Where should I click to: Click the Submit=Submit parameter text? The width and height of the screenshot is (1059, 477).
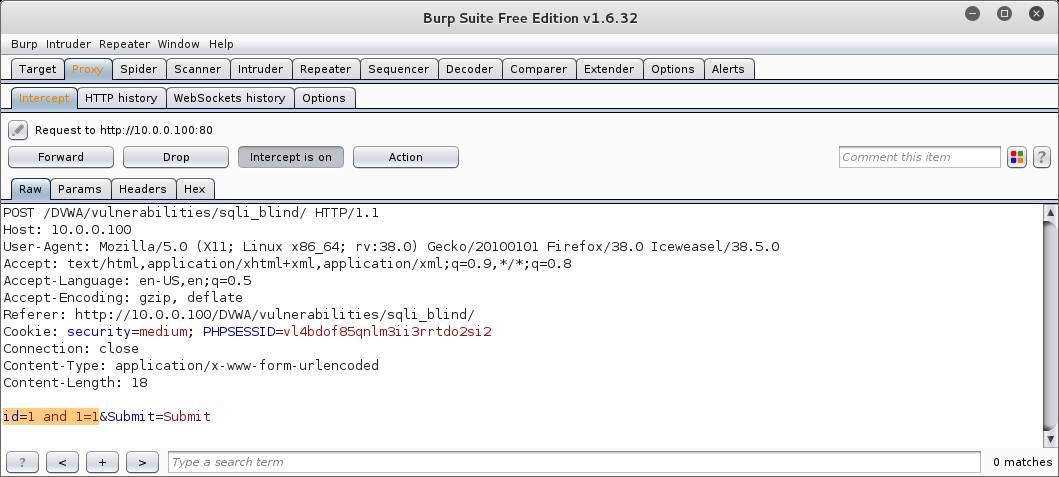point(159,417)
